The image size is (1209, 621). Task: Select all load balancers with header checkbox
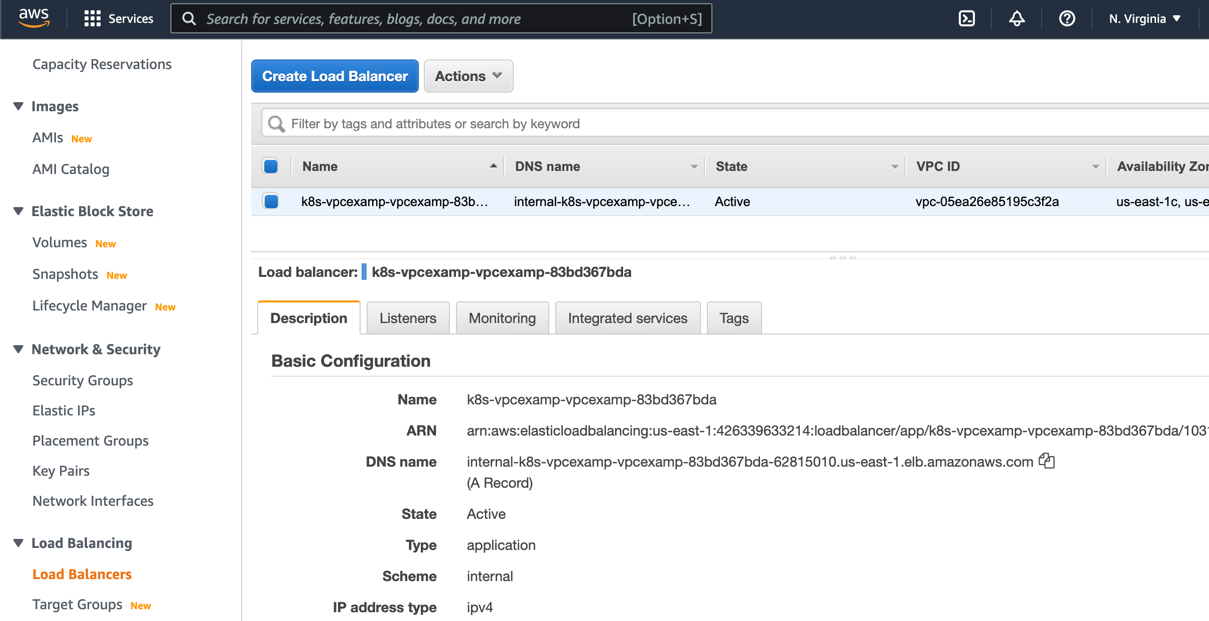[271, 166]
